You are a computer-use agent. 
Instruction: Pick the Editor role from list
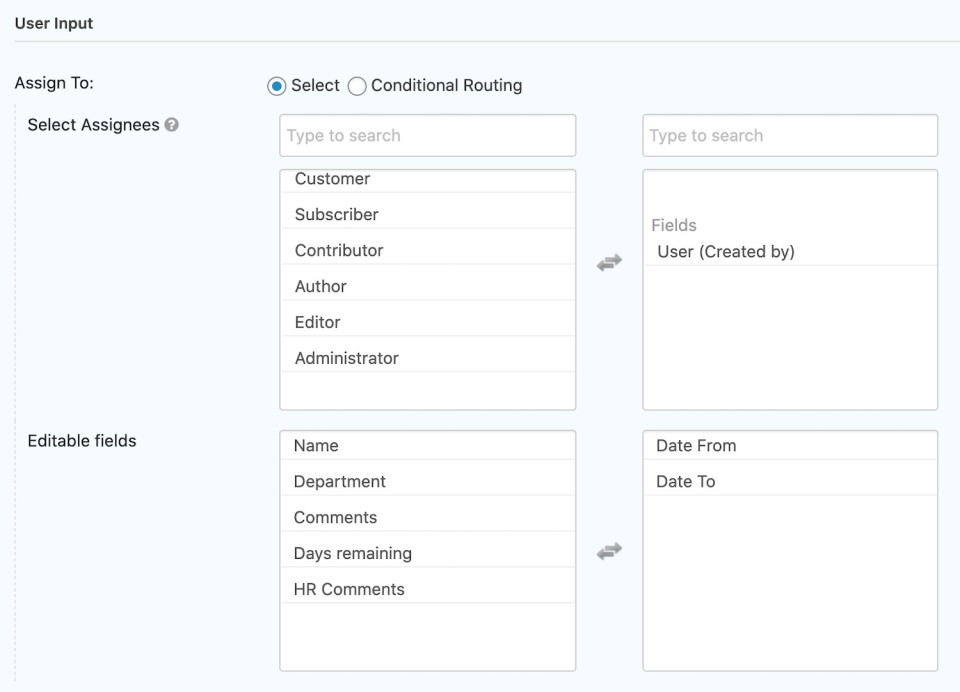tap(317, 322)
